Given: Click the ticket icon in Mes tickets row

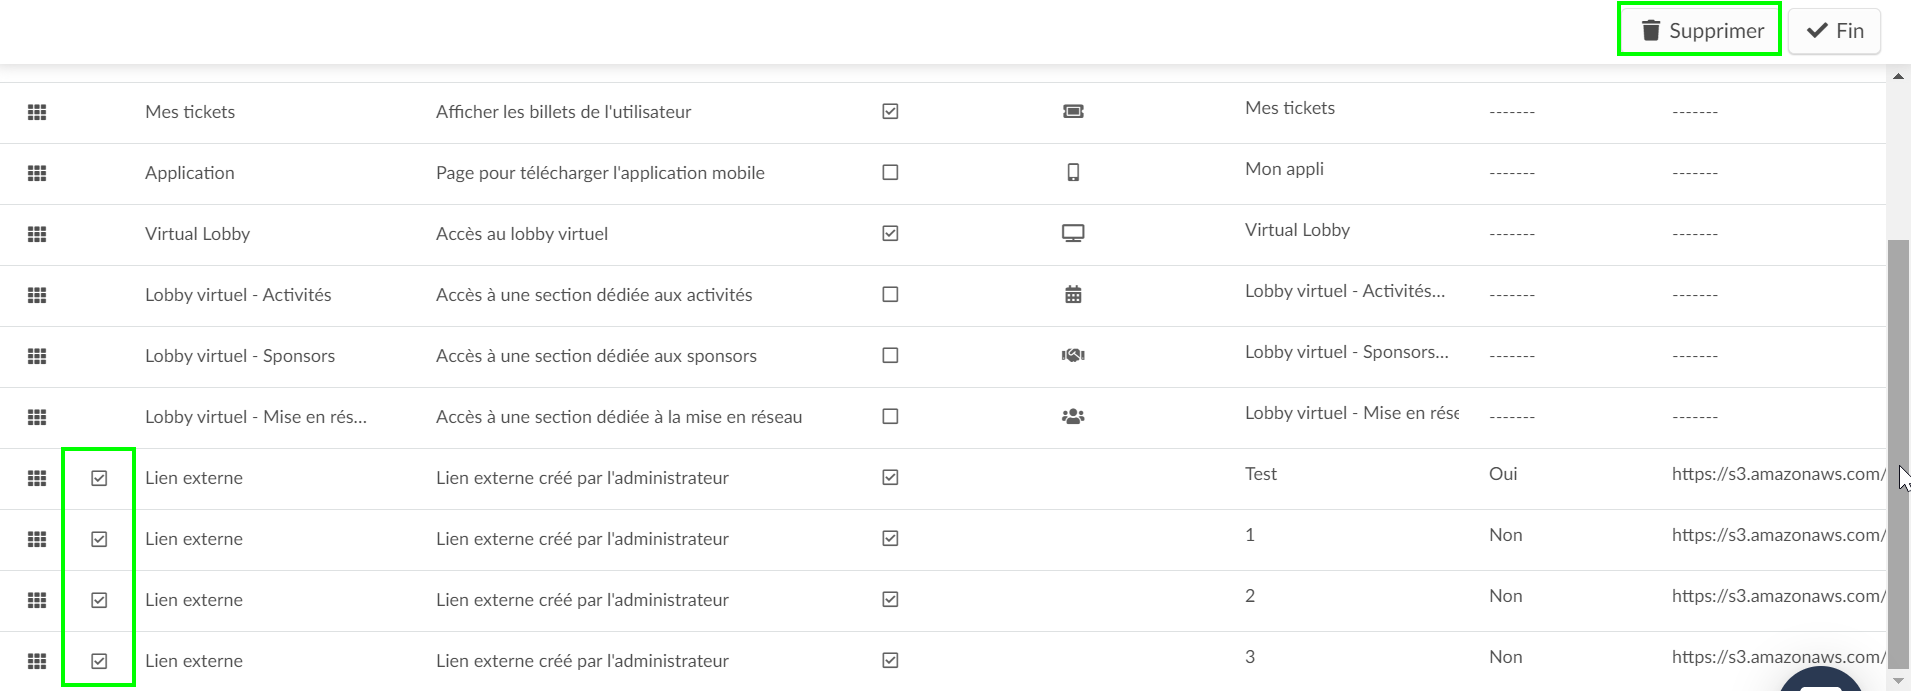Looking at the screenshot, I should (1073, 111).
